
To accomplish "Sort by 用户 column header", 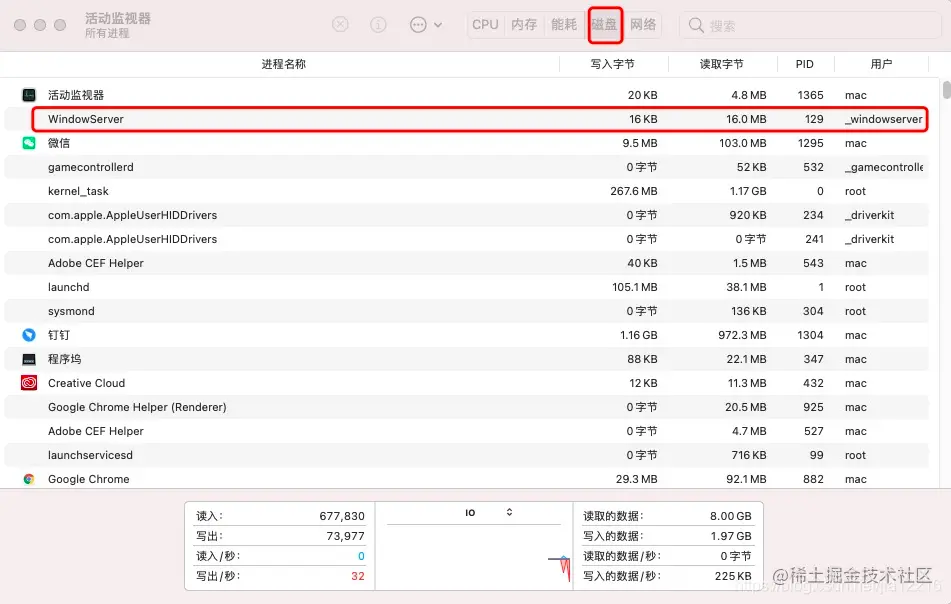I will tap(881, 64).
